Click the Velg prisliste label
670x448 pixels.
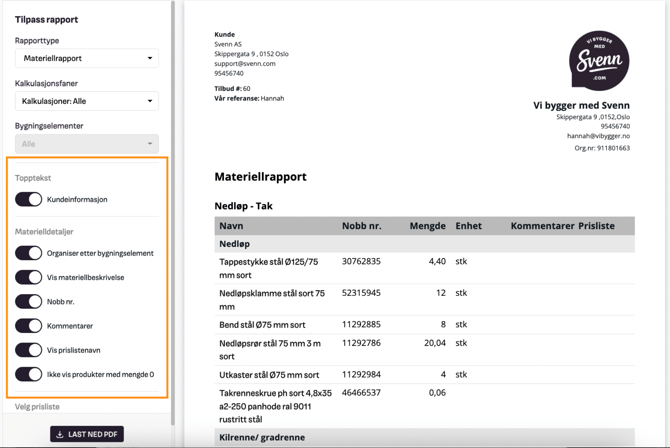[x=37, y=407]
